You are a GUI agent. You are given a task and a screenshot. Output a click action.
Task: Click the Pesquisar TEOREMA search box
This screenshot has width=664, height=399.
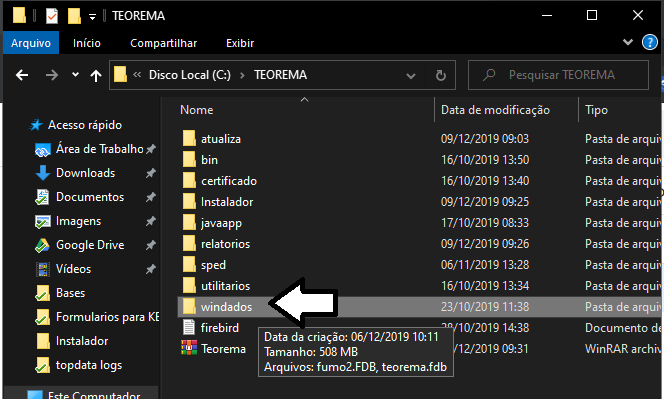point(558,75)
